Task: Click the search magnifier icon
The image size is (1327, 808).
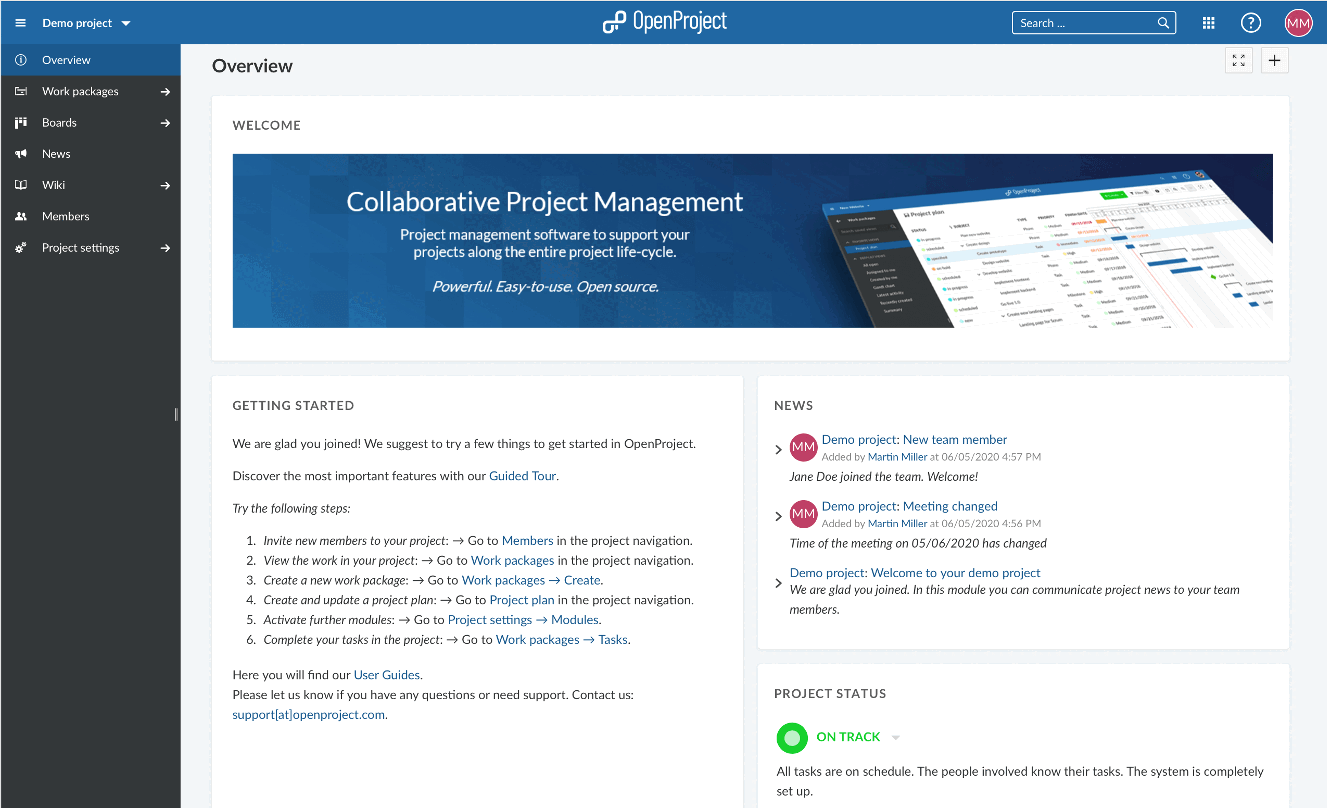Action: click(1163, 22)
